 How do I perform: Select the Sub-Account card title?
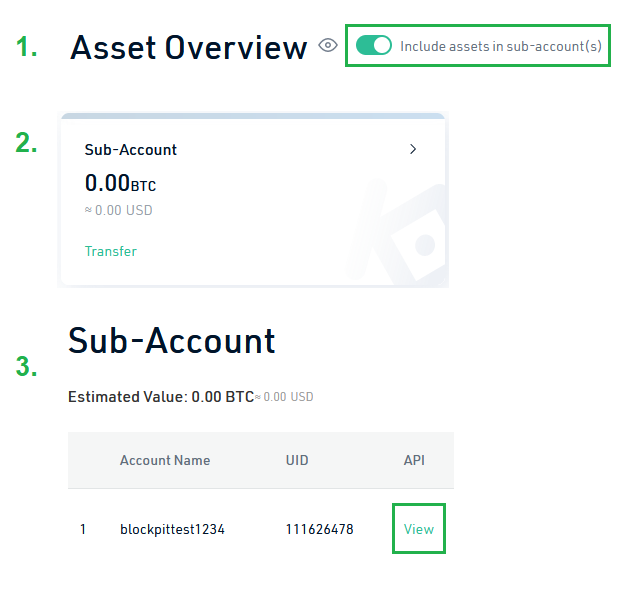(131, 150)
